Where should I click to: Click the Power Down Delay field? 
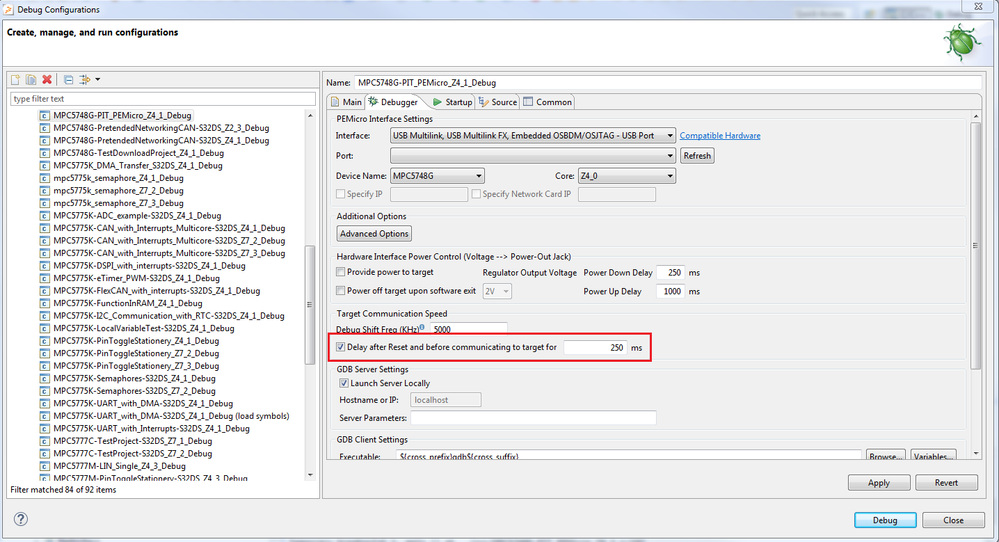[670, 273]
